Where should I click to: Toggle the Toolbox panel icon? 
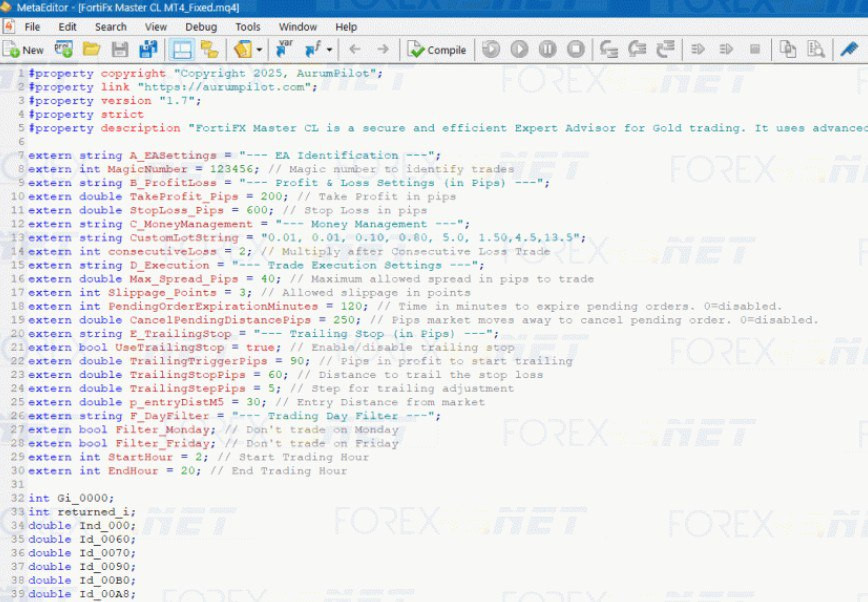[209, 49]
